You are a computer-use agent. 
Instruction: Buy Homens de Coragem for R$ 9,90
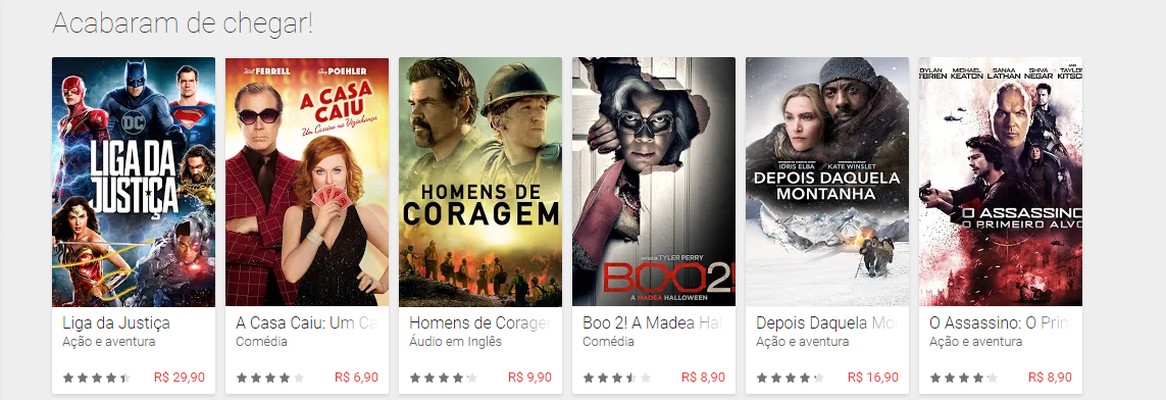tap(529, 377)
